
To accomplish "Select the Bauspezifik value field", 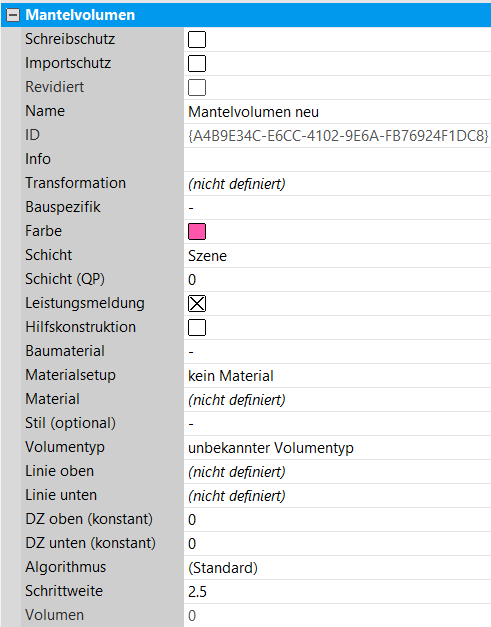I will (337, 208).
